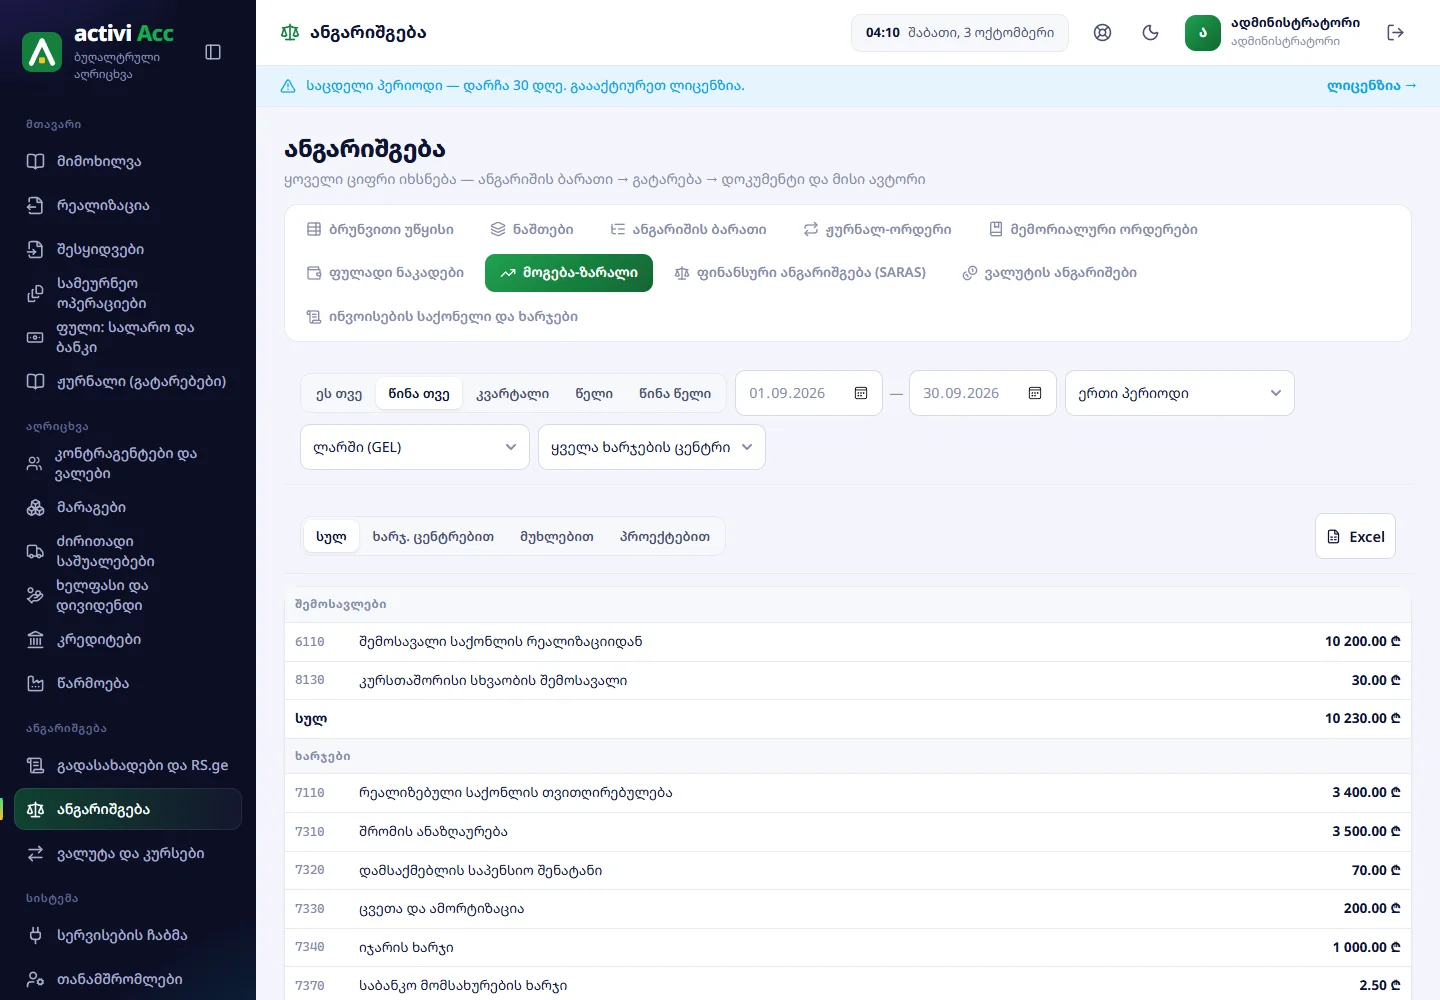Open calendar picker for end date 30.09.2026

1035,393
